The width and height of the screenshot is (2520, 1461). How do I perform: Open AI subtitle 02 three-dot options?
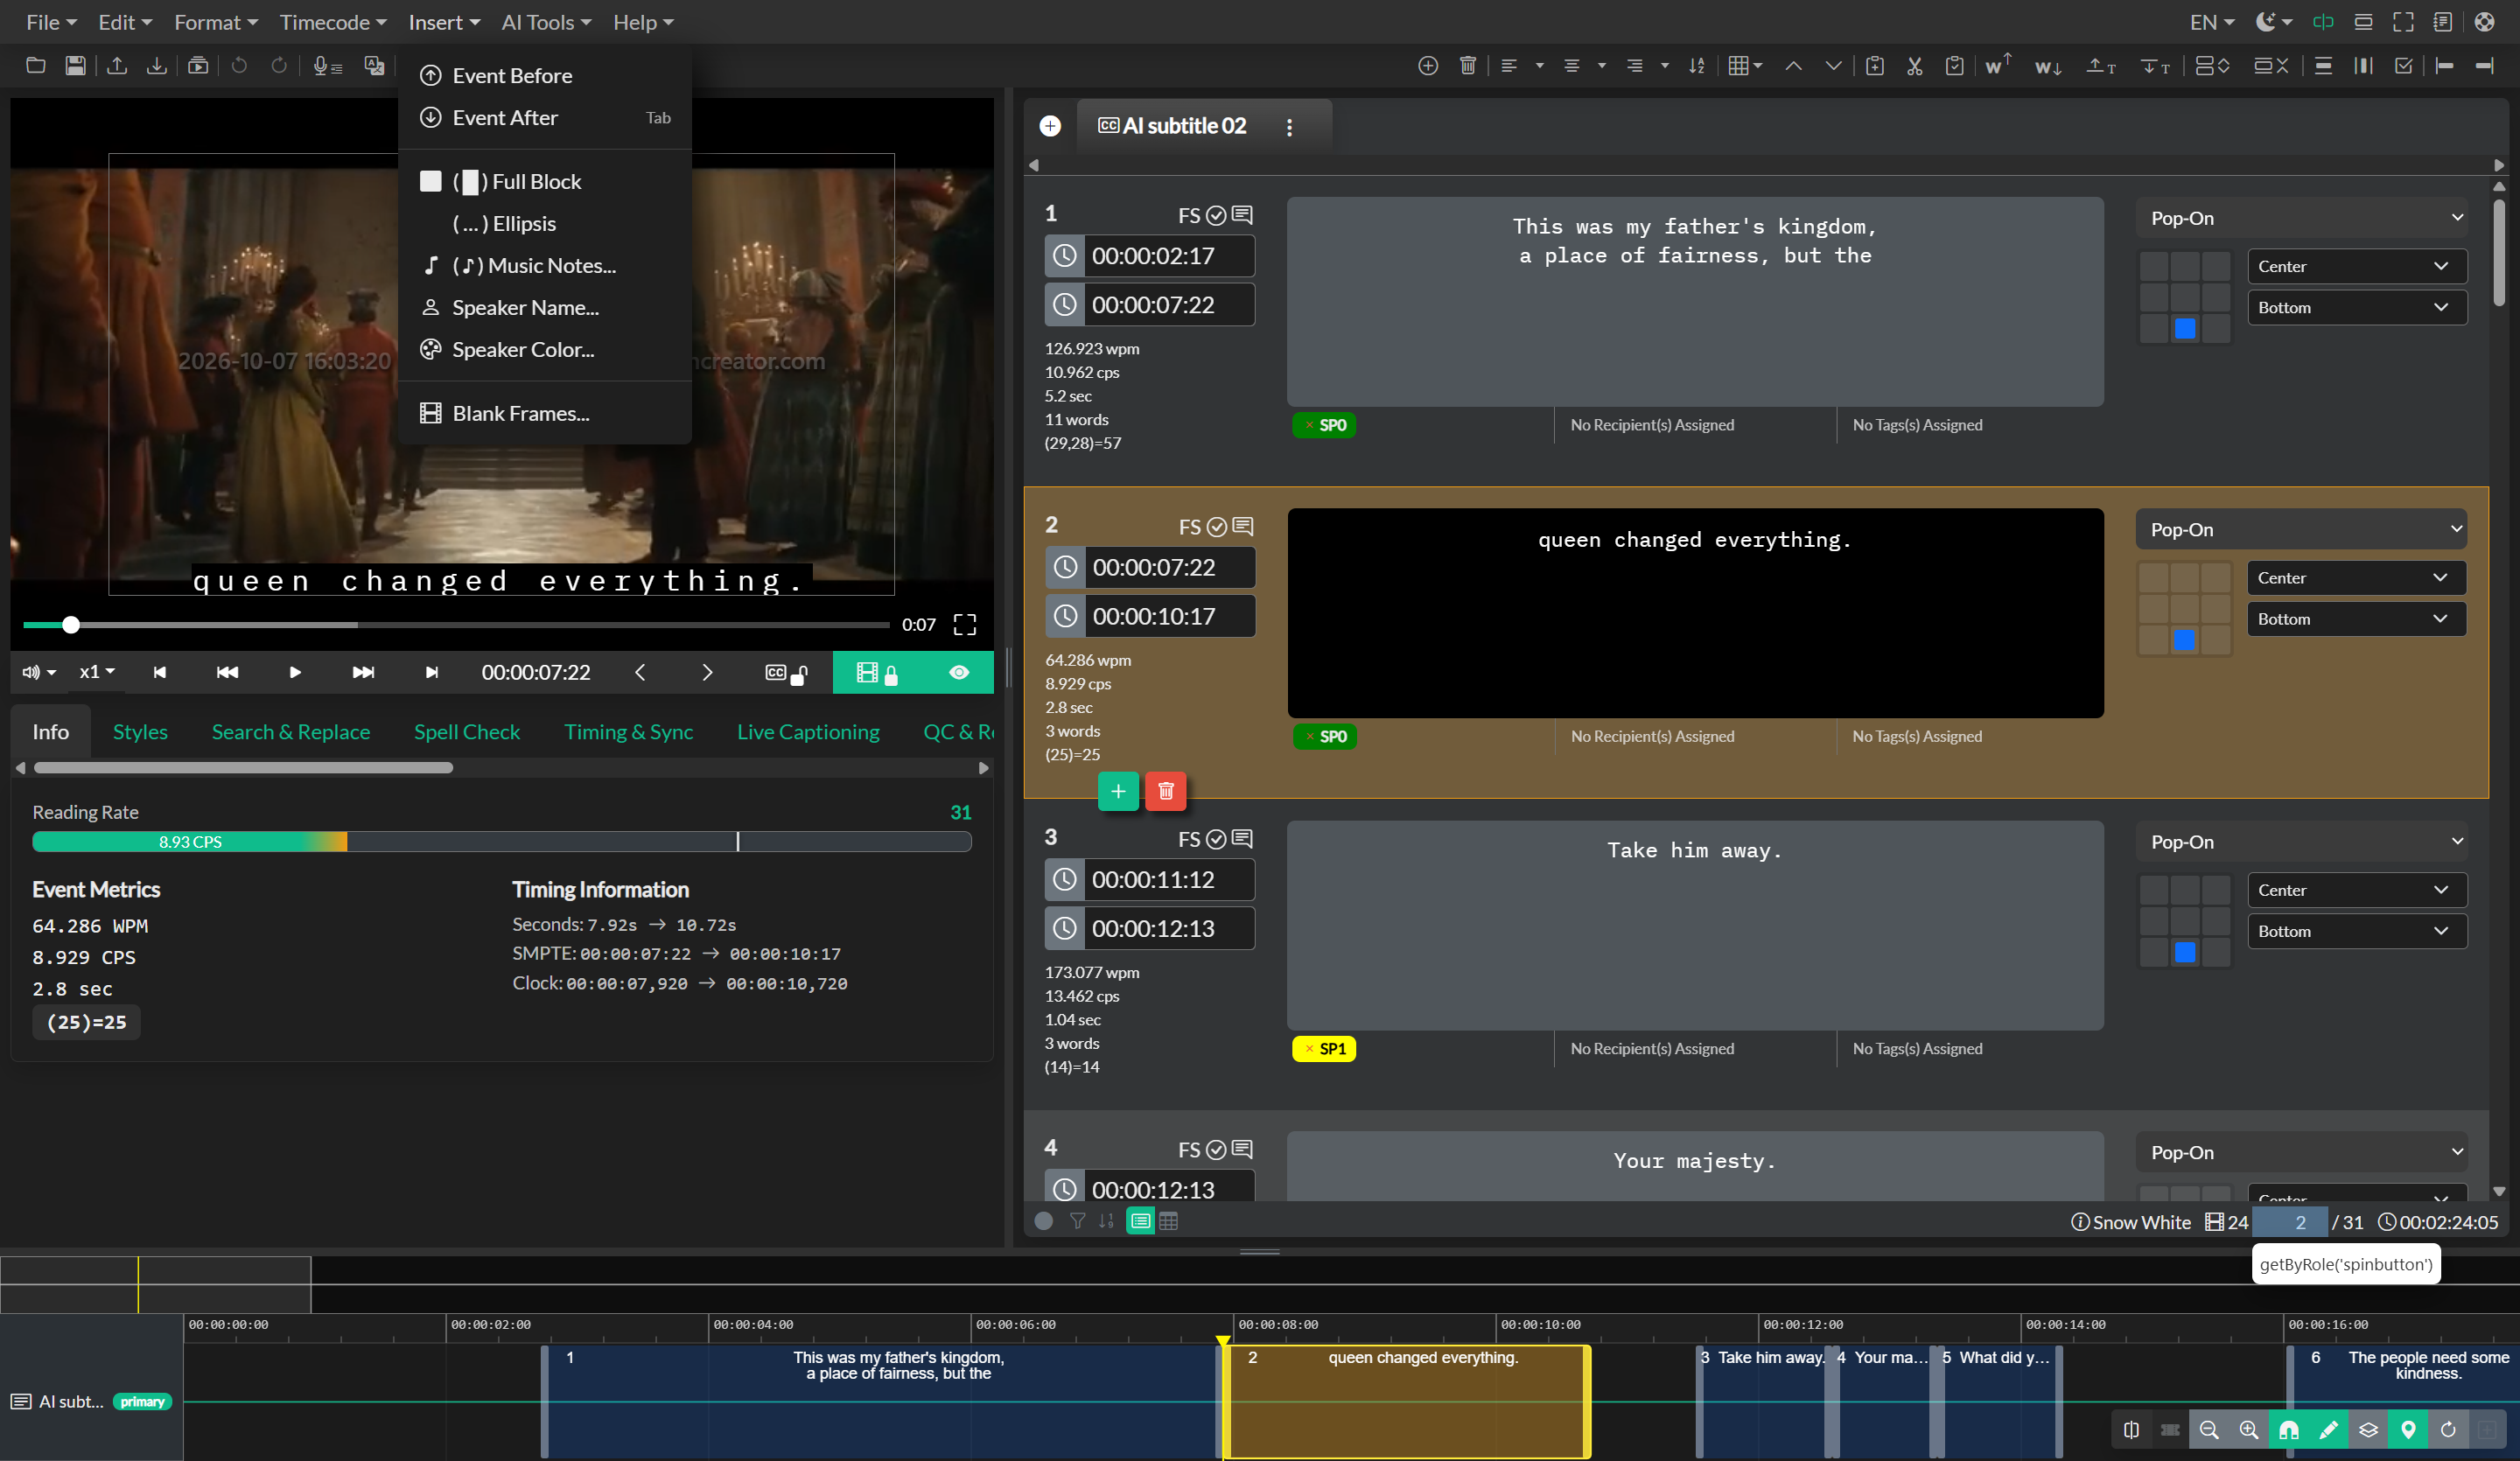coord(1289,127)
